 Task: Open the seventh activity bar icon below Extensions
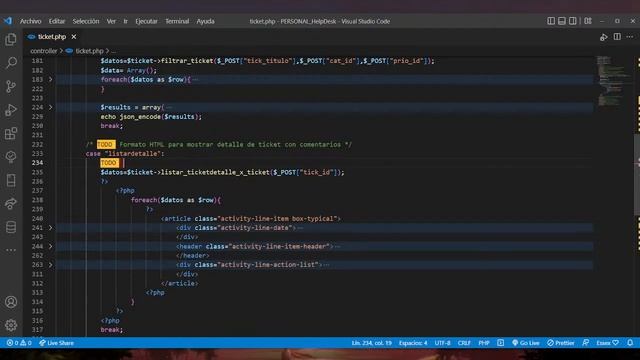pyautogui.click(x=11, y=157)
